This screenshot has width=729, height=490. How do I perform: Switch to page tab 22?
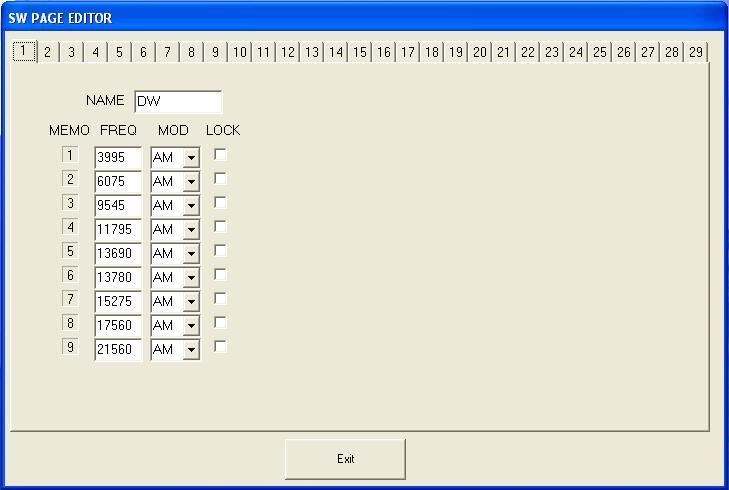[528, 52]
